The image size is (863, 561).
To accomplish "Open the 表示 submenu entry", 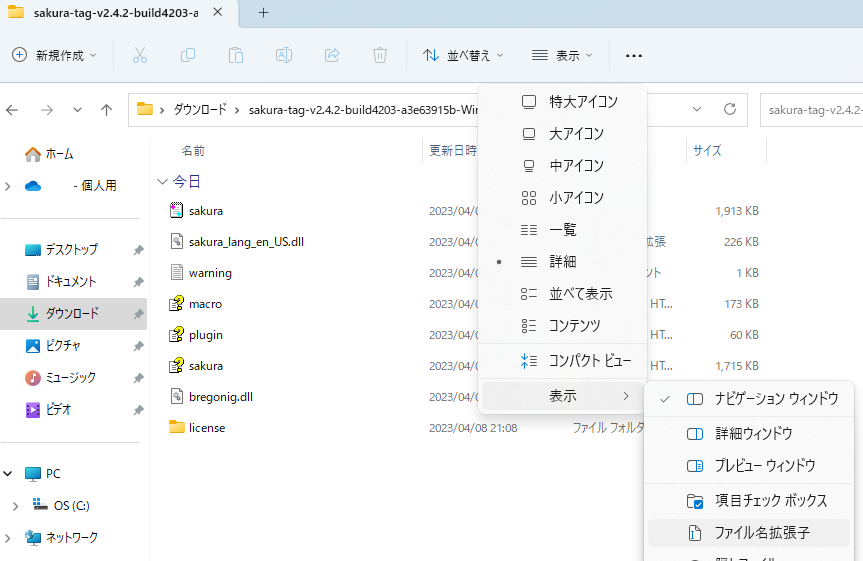I will point(562,396).
